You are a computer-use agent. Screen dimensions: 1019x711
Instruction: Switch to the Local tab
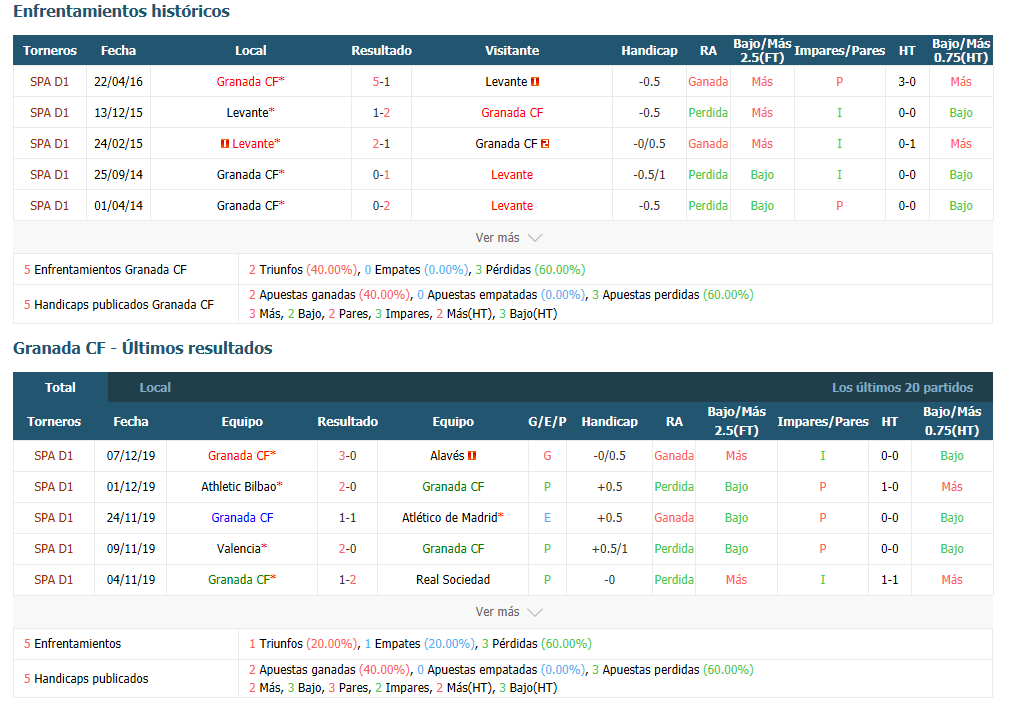point(155,387)
